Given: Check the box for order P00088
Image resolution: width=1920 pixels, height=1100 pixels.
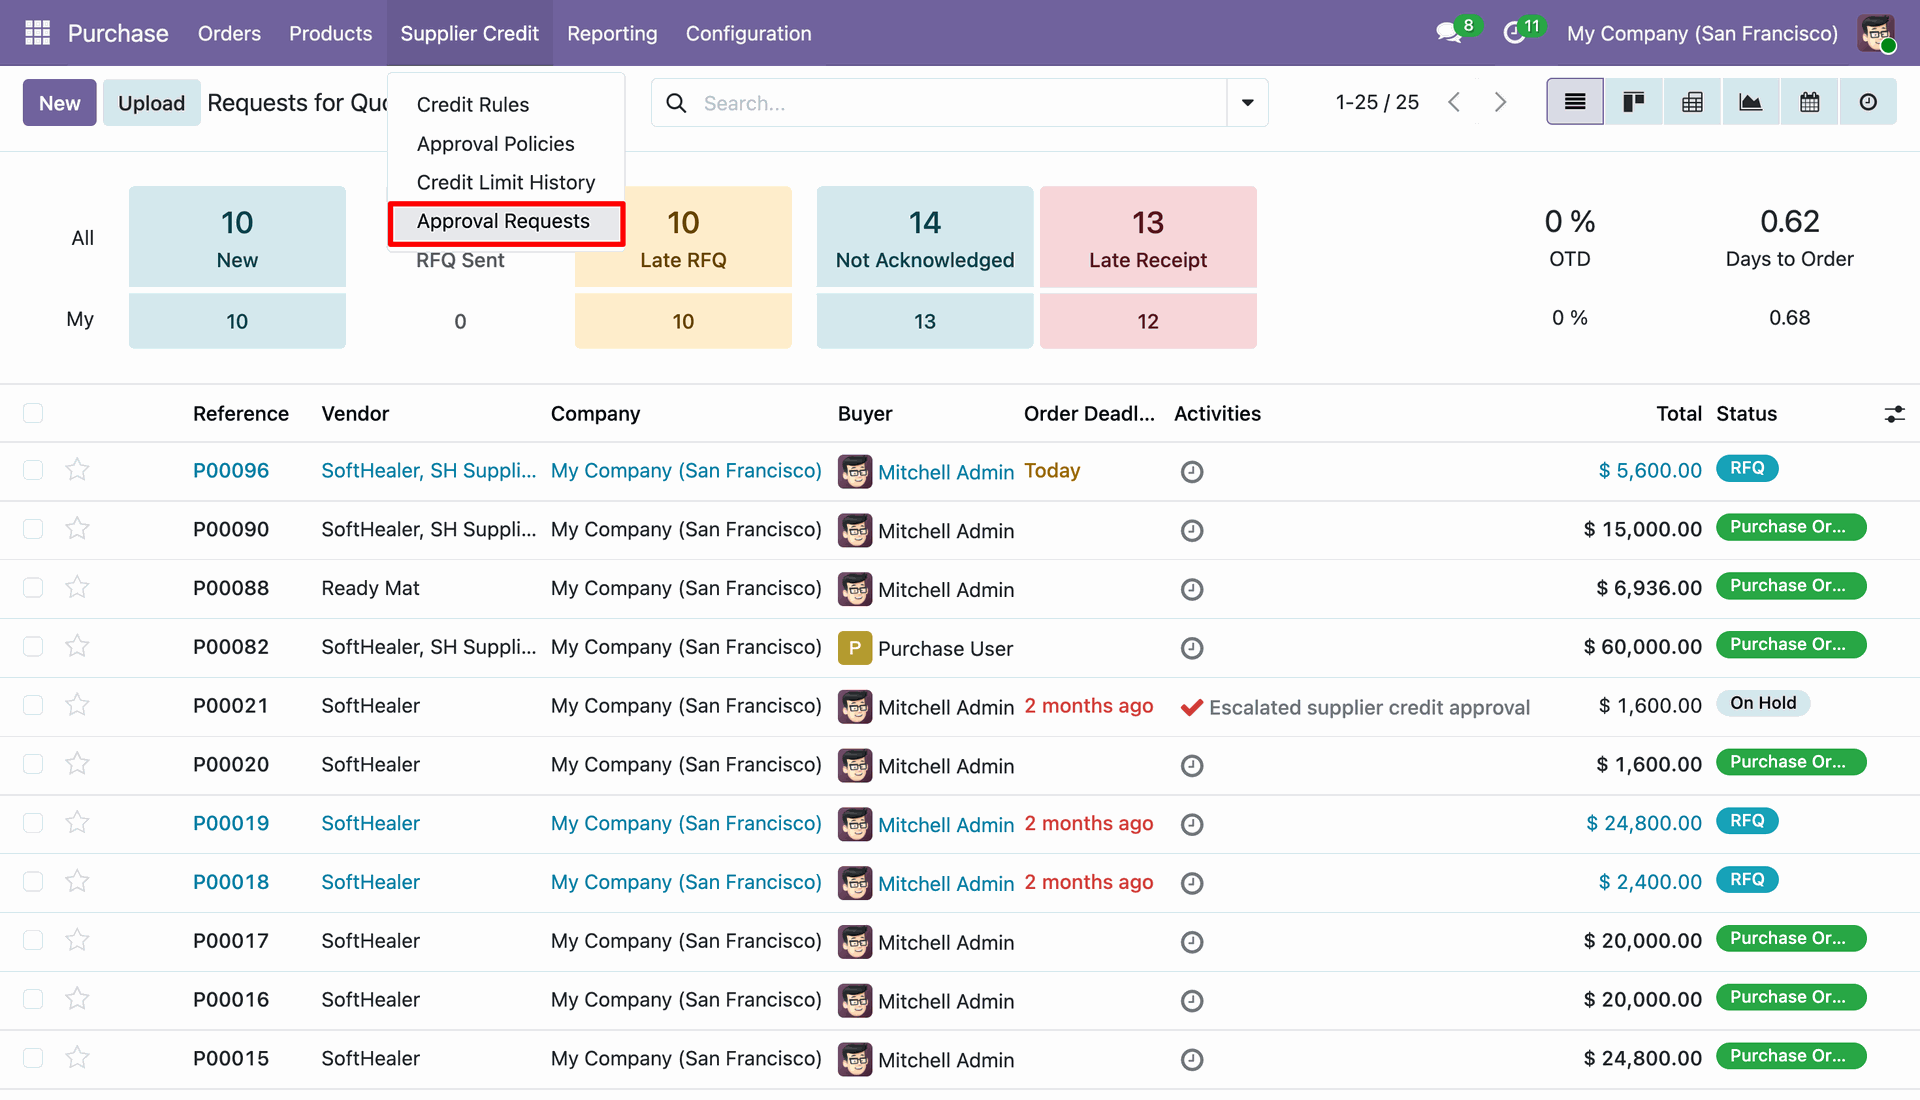Looking at the screenshot, I should [33, 588].
